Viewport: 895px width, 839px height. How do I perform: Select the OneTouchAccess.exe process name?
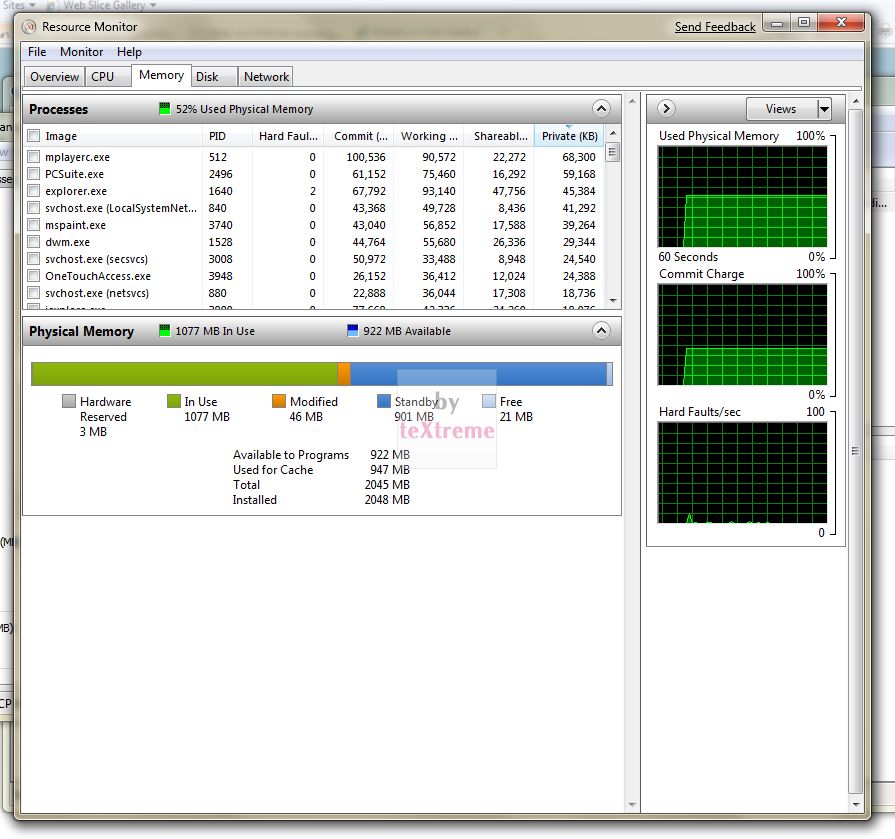tap(98, 276)
